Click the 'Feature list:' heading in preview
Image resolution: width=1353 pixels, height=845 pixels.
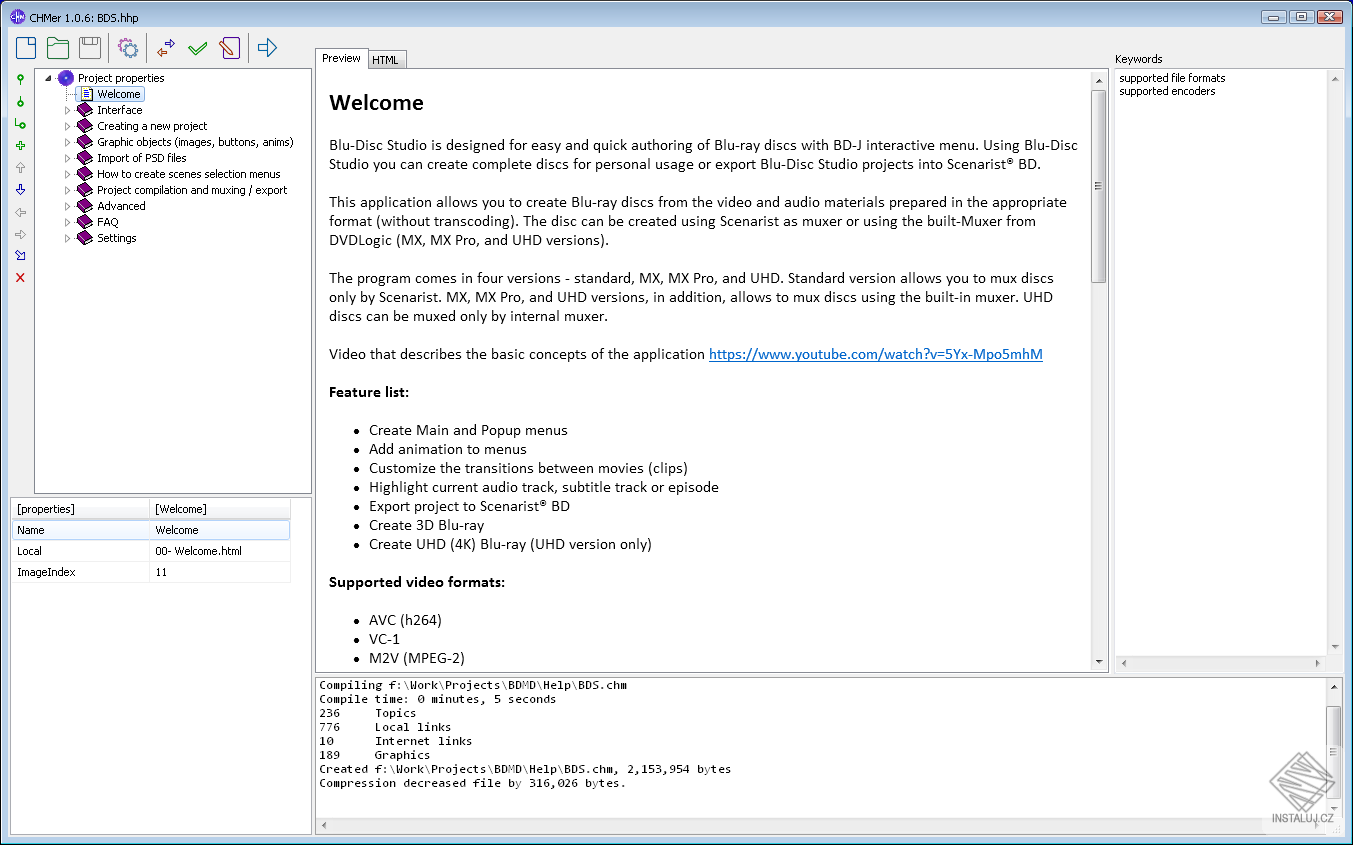tap(369, 392)
